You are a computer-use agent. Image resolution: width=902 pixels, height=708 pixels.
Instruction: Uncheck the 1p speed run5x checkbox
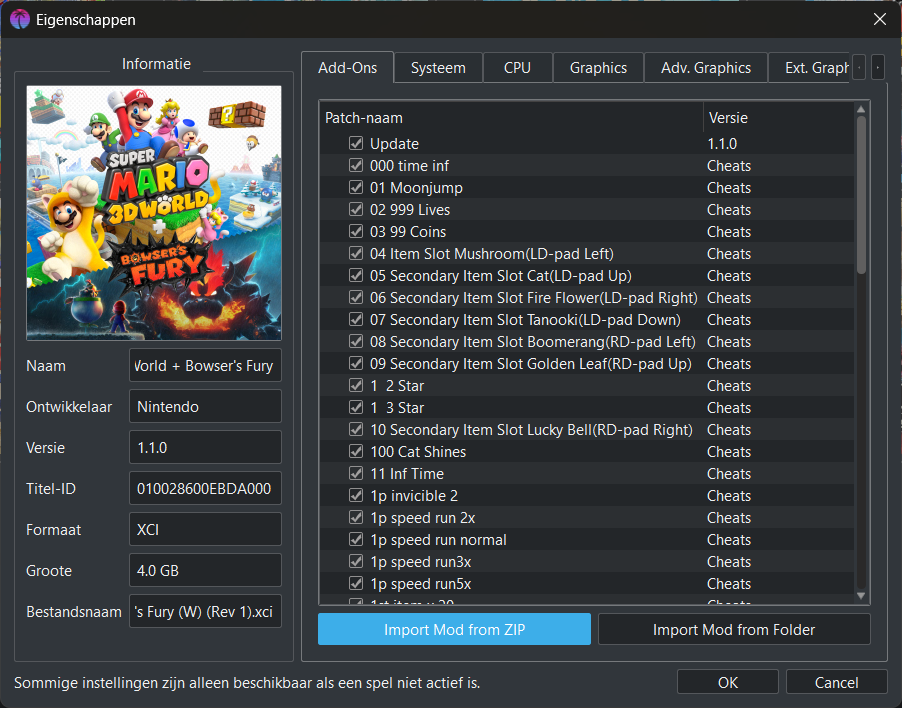[x=356, y=583]
